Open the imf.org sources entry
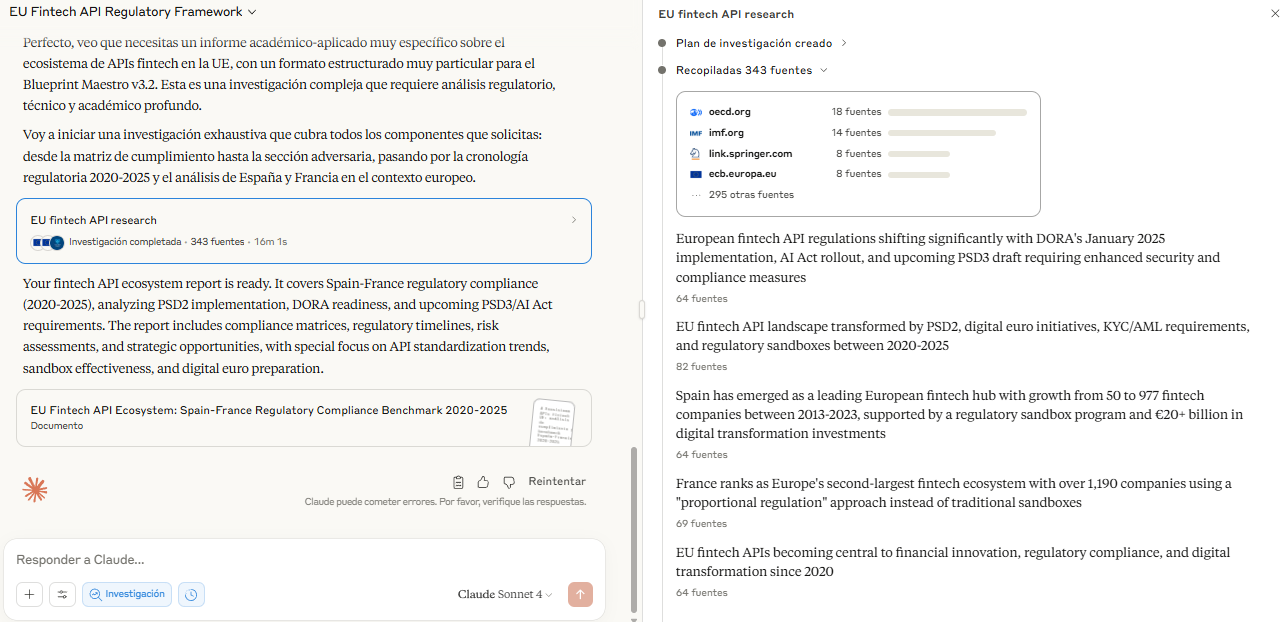 click(x=726, y=133)
